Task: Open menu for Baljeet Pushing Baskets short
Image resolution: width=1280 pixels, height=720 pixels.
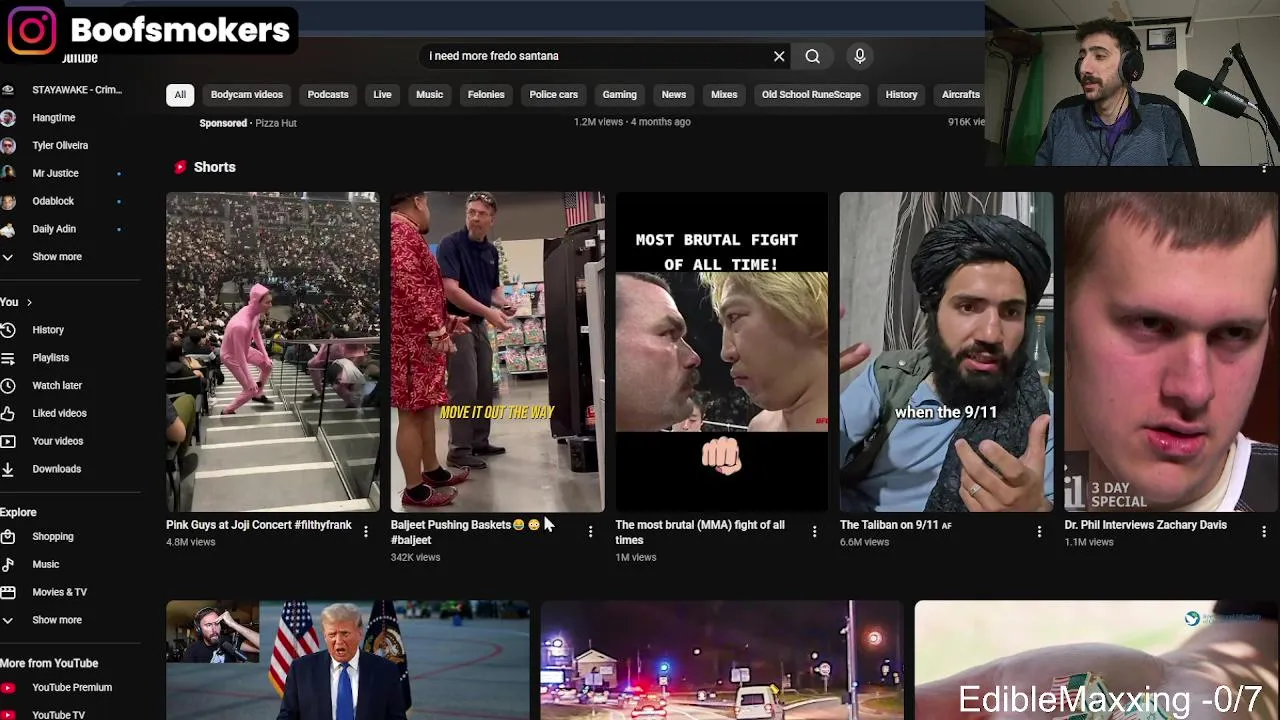Action: (590, 532)
